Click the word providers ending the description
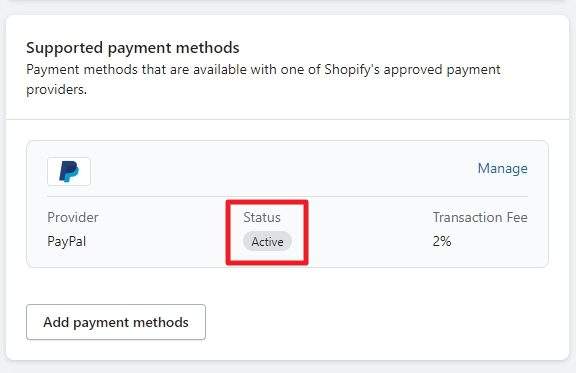 [x=56, y=90]
